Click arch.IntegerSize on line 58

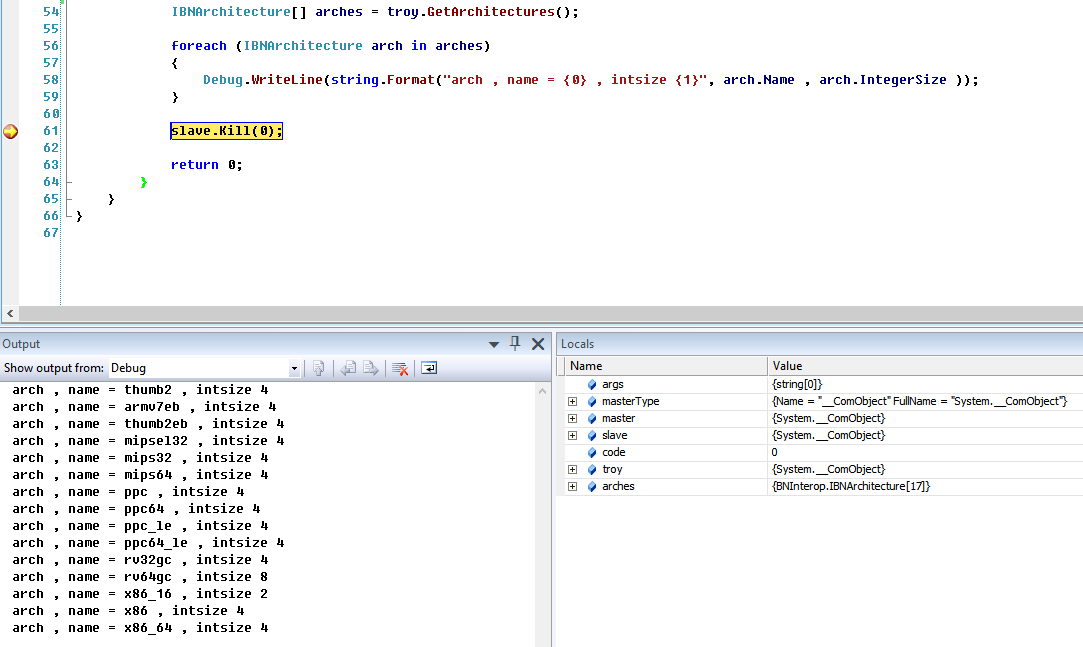[x=883, y=79]
